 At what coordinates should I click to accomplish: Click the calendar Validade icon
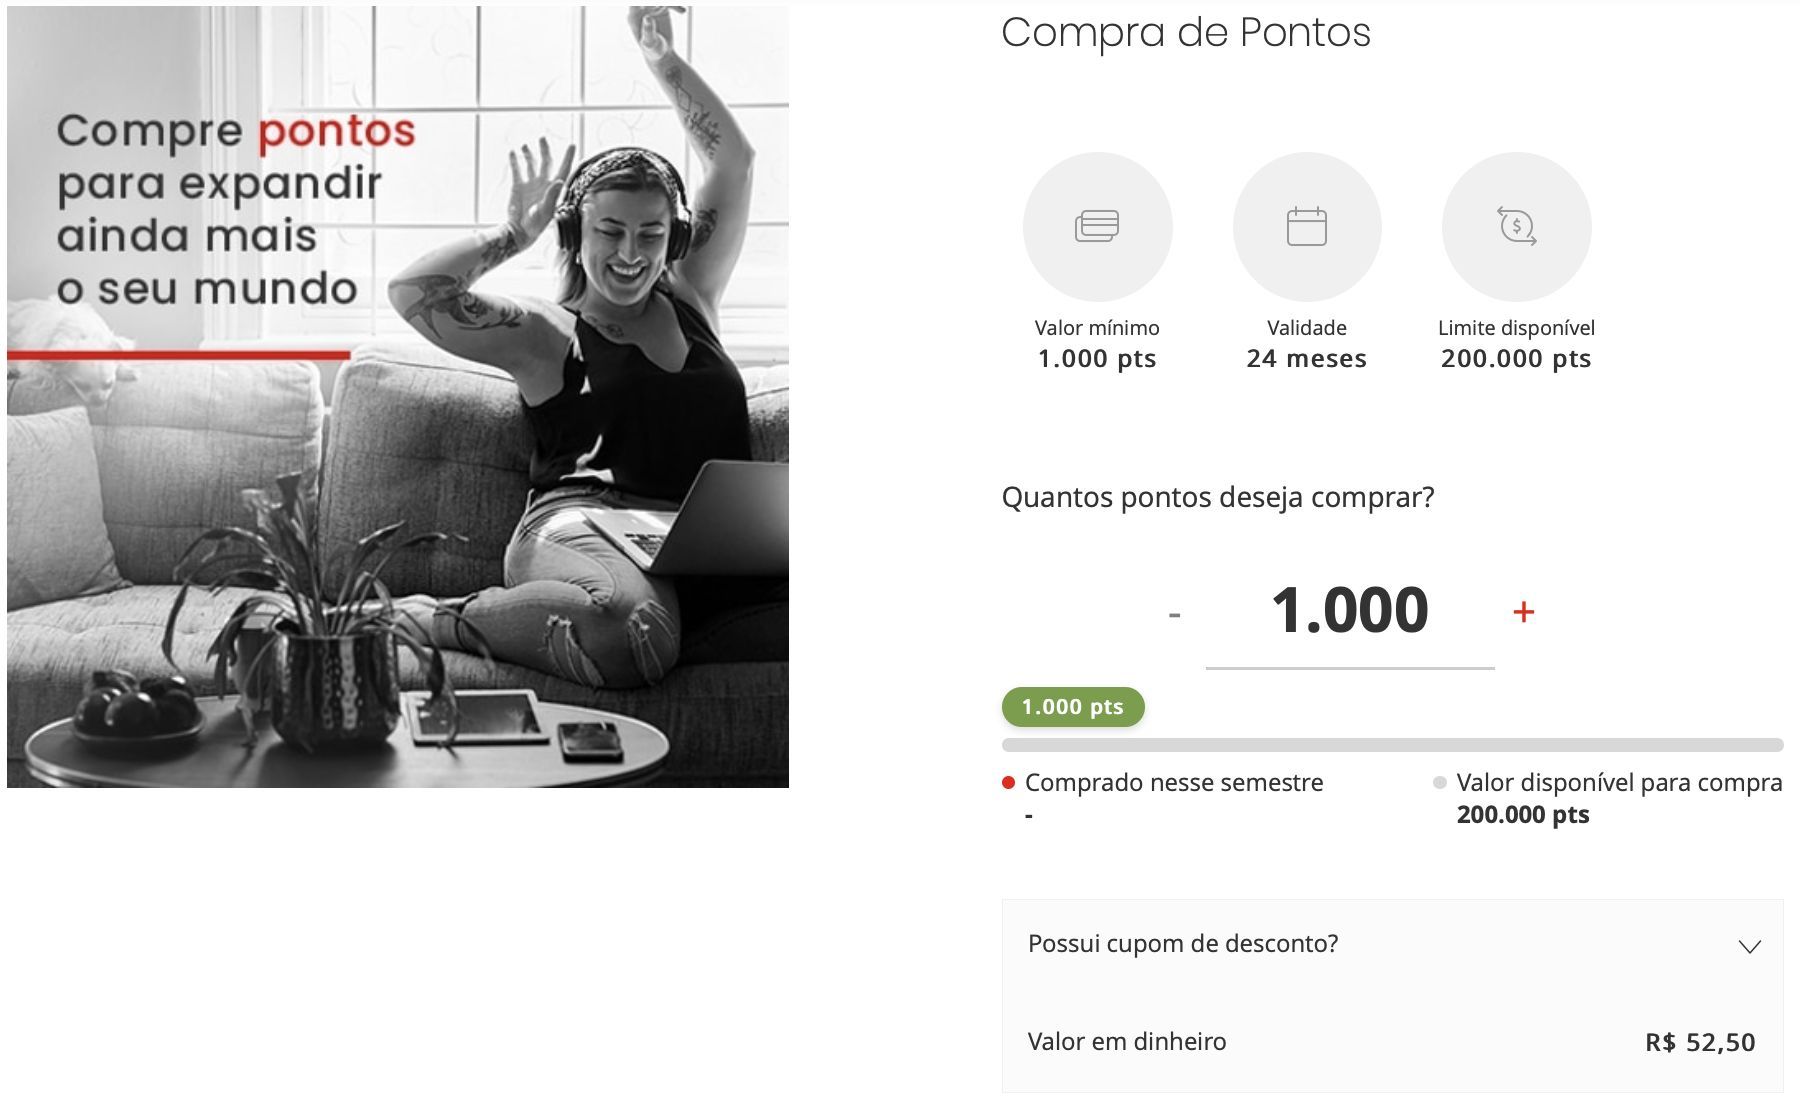1307,226
